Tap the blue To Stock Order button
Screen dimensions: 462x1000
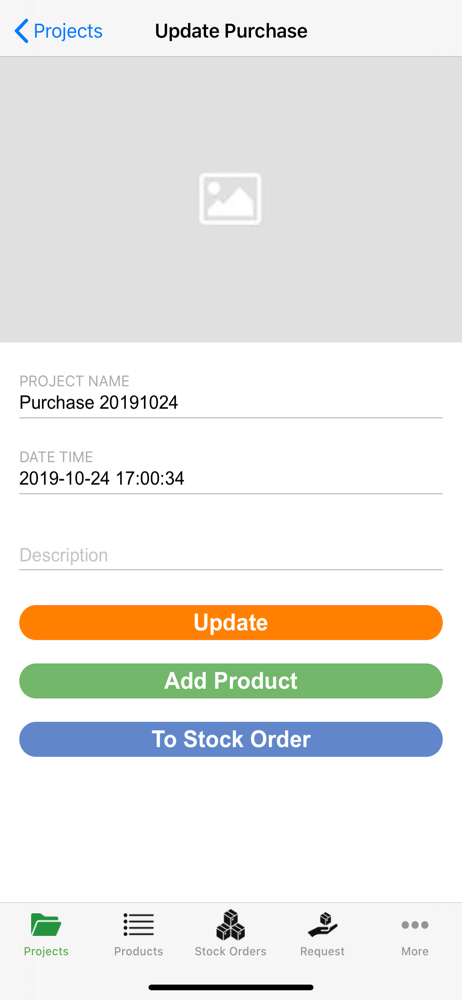(x=231, y=739)
